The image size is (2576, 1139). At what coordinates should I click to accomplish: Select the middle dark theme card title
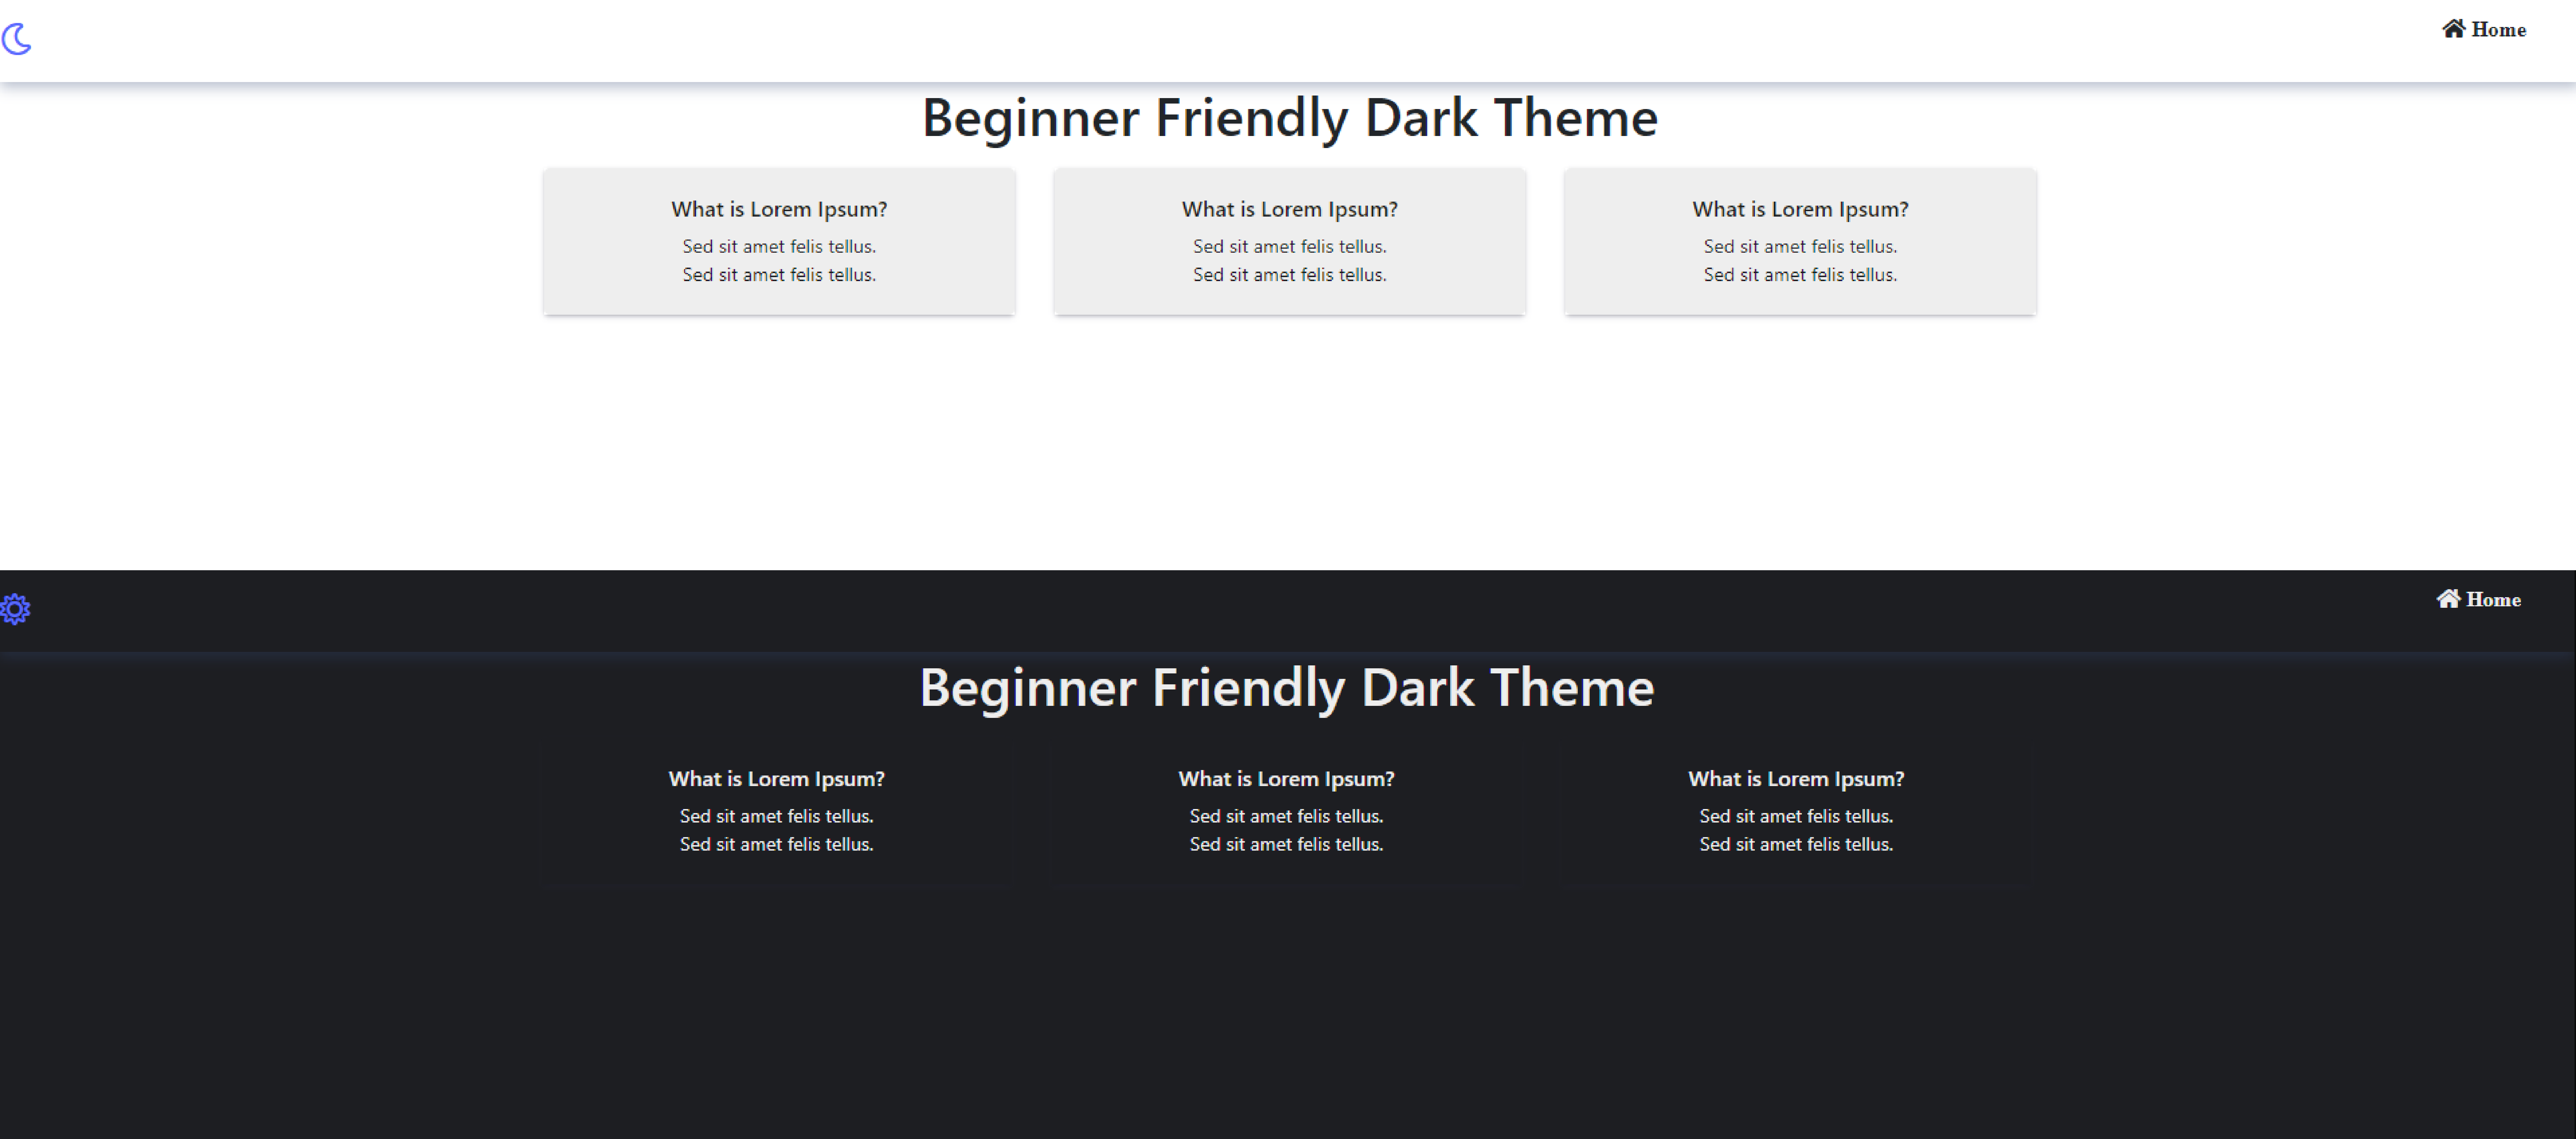pos(1286,779)
